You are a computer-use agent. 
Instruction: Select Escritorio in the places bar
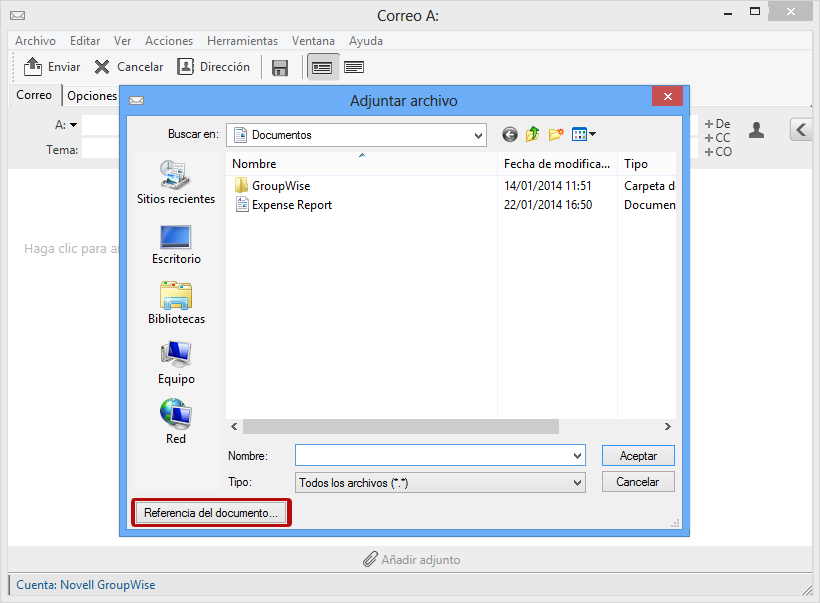[x=176, y=244]
